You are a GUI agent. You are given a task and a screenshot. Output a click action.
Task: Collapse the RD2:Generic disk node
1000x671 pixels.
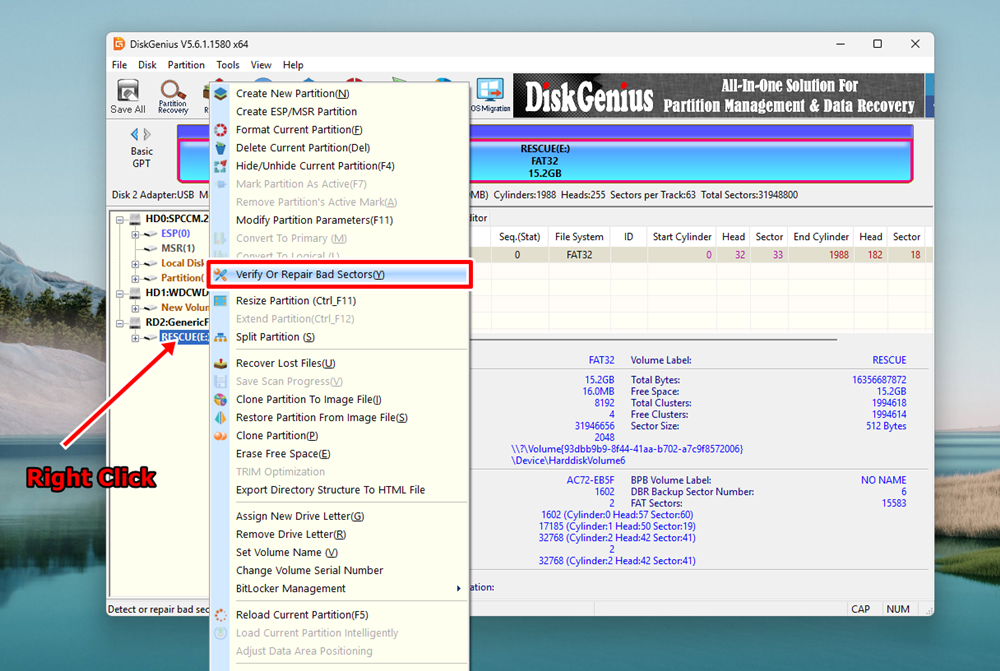(120, 323)
